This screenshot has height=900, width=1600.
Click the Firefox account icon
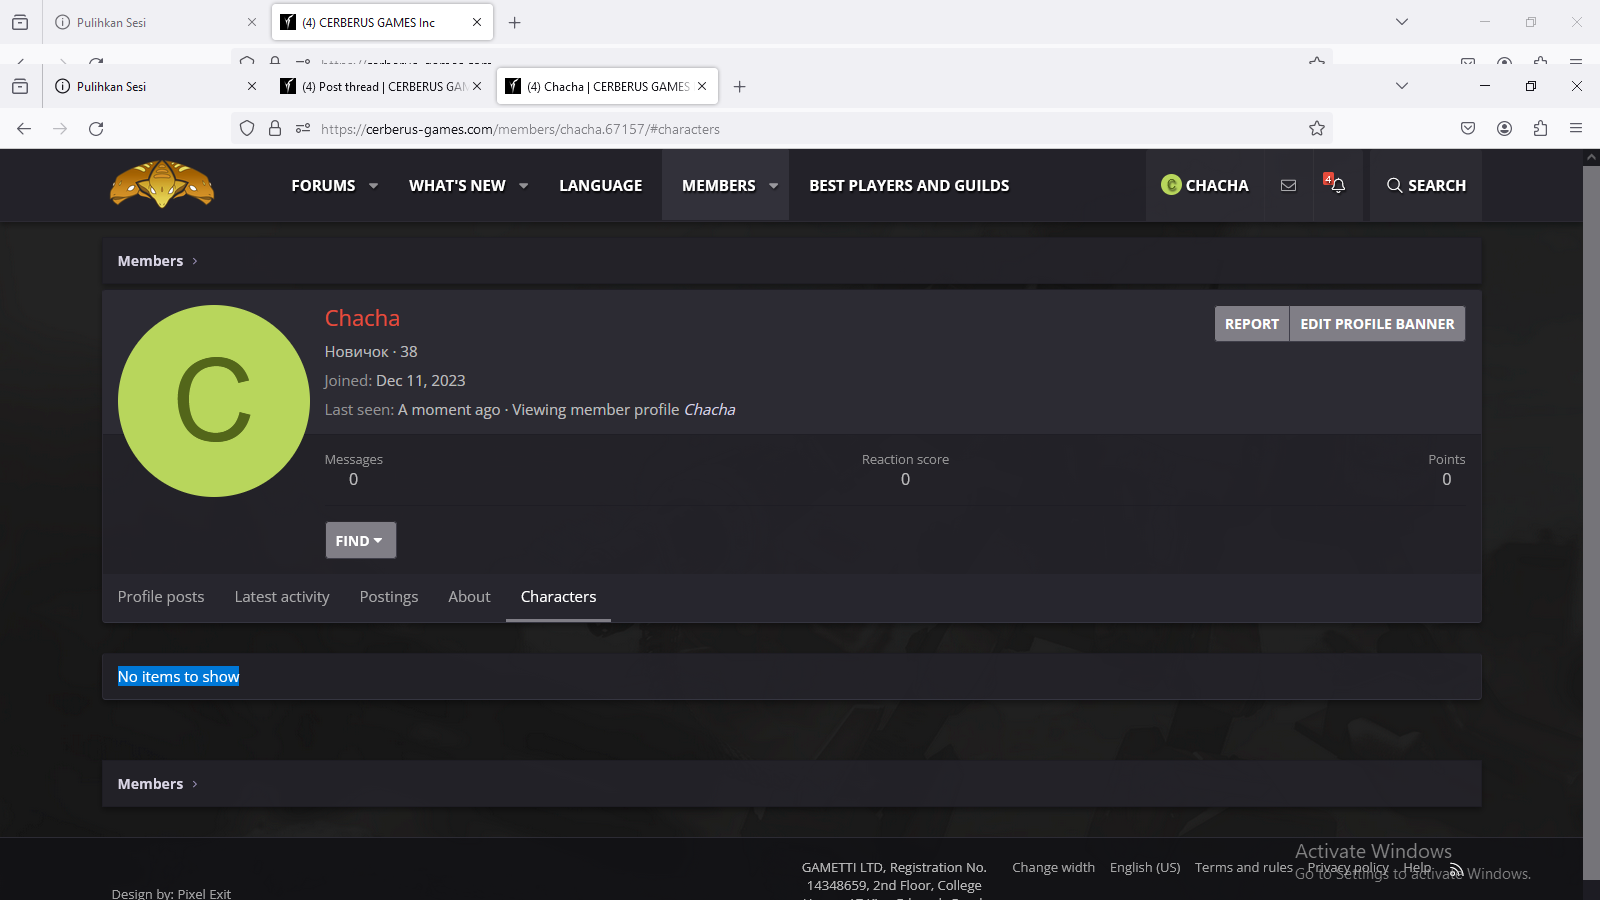point(1504,128)
